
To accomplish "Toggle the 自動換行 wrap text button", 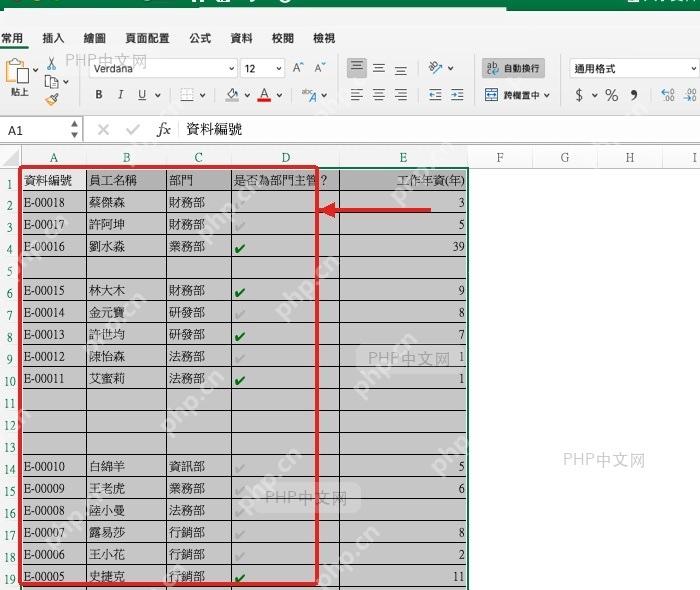I will [513, 68].
